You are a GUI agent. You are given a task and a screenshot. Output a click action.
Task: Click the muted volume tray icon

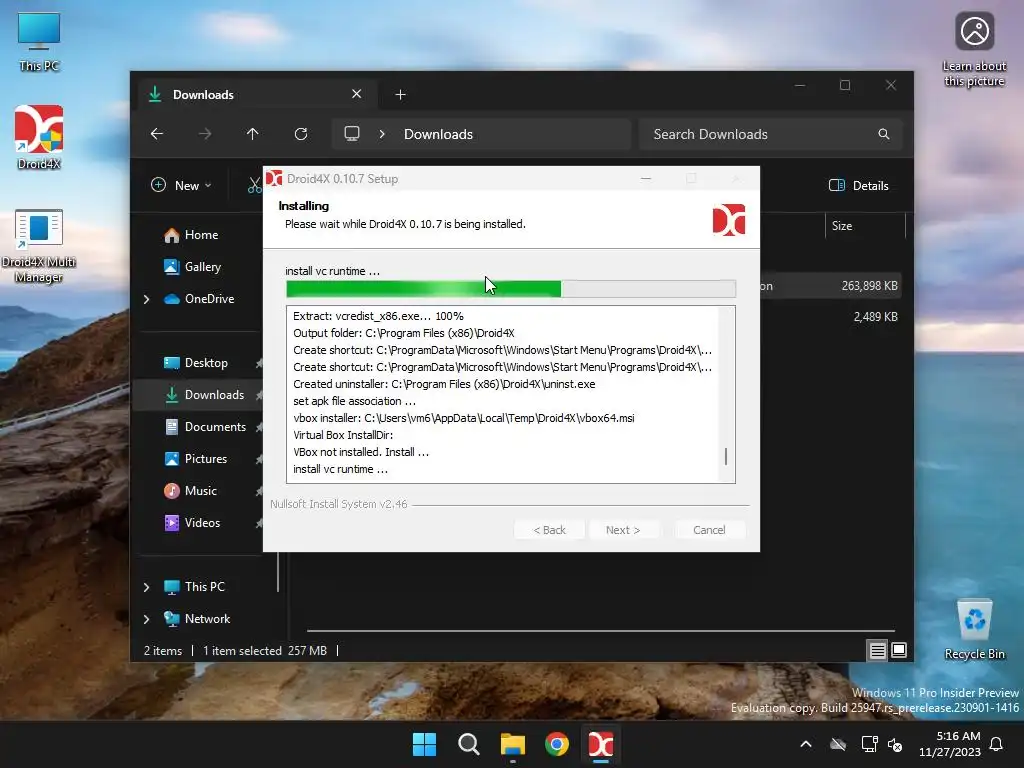click(895, 744)
